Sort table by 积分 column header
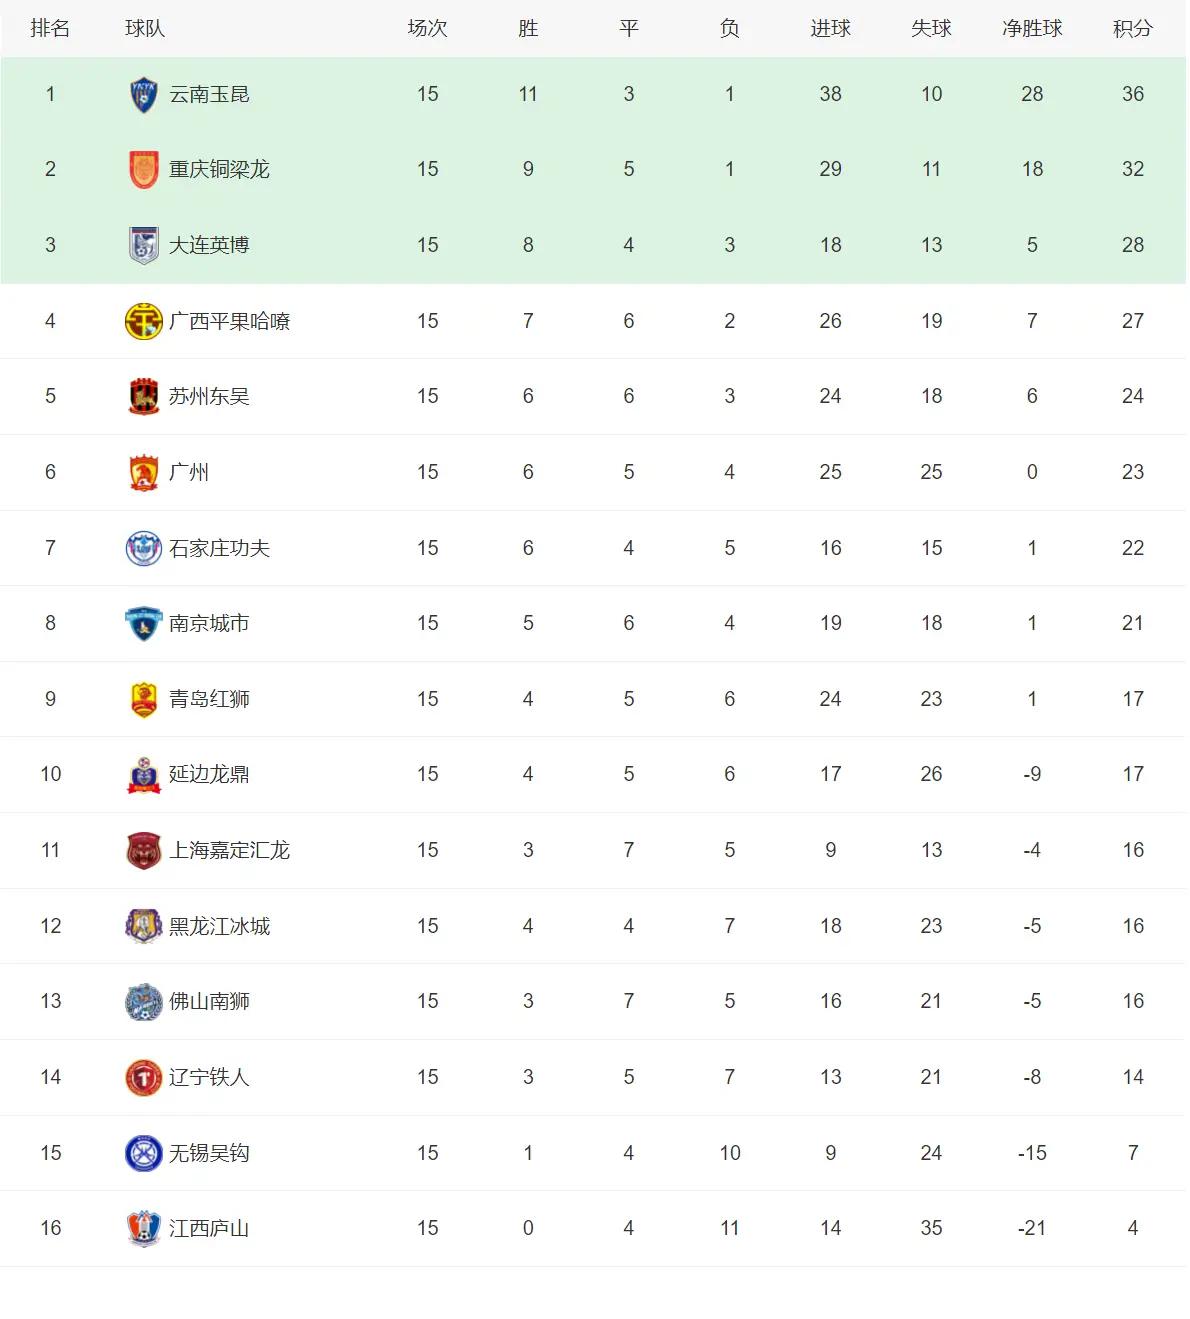Screen dimensions: 1190x1319 1132,29
